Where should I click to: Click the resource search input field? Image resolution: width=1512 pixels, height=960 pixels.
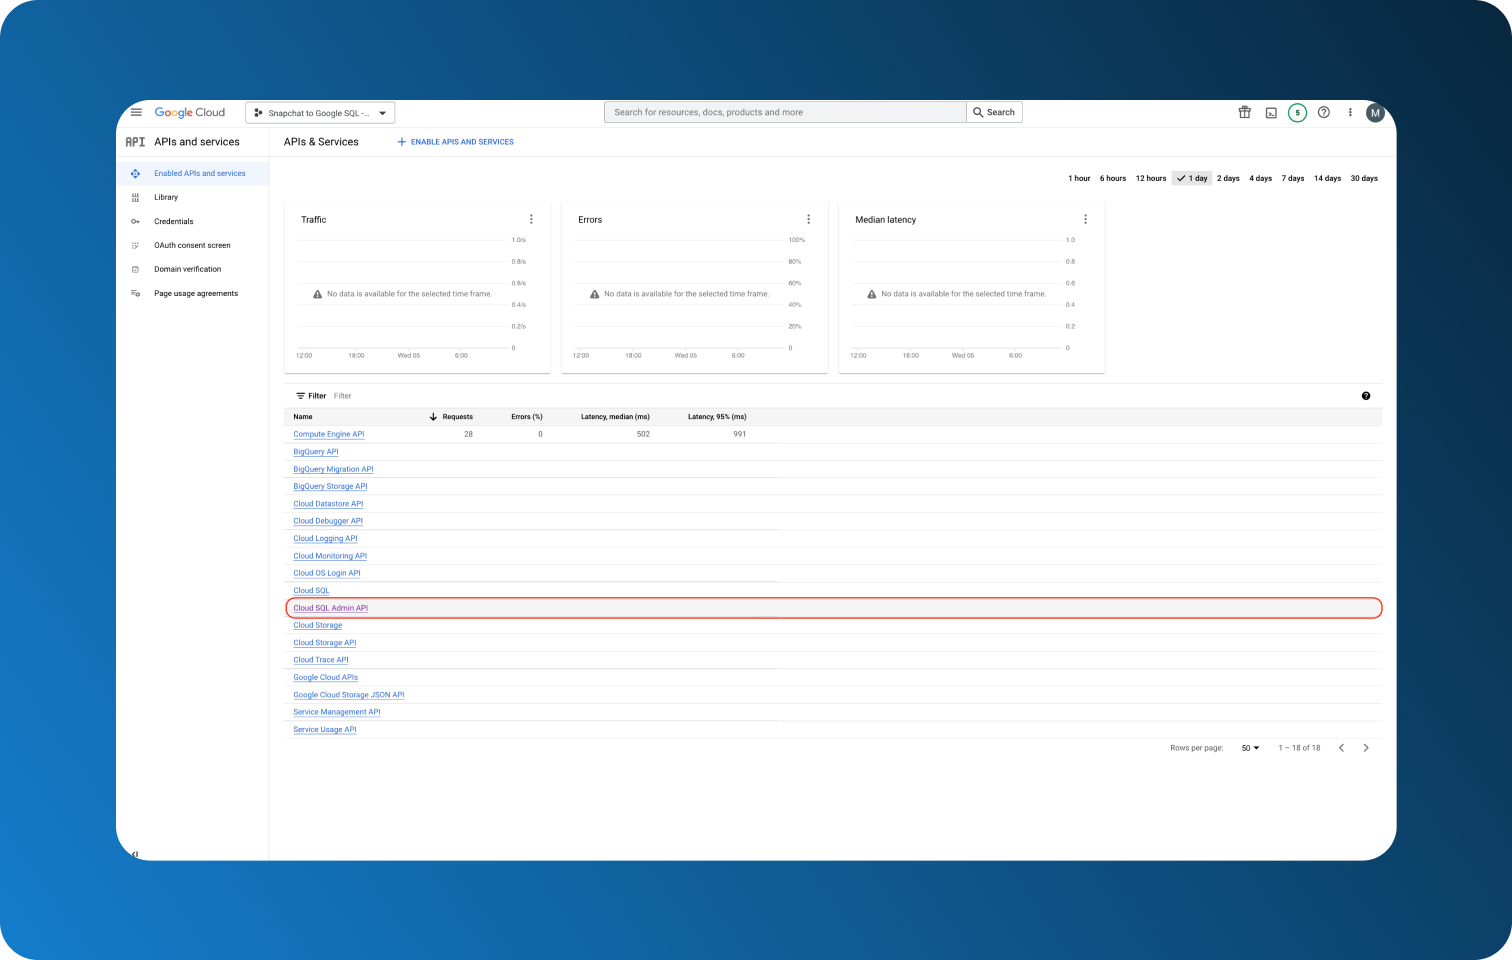785,112
